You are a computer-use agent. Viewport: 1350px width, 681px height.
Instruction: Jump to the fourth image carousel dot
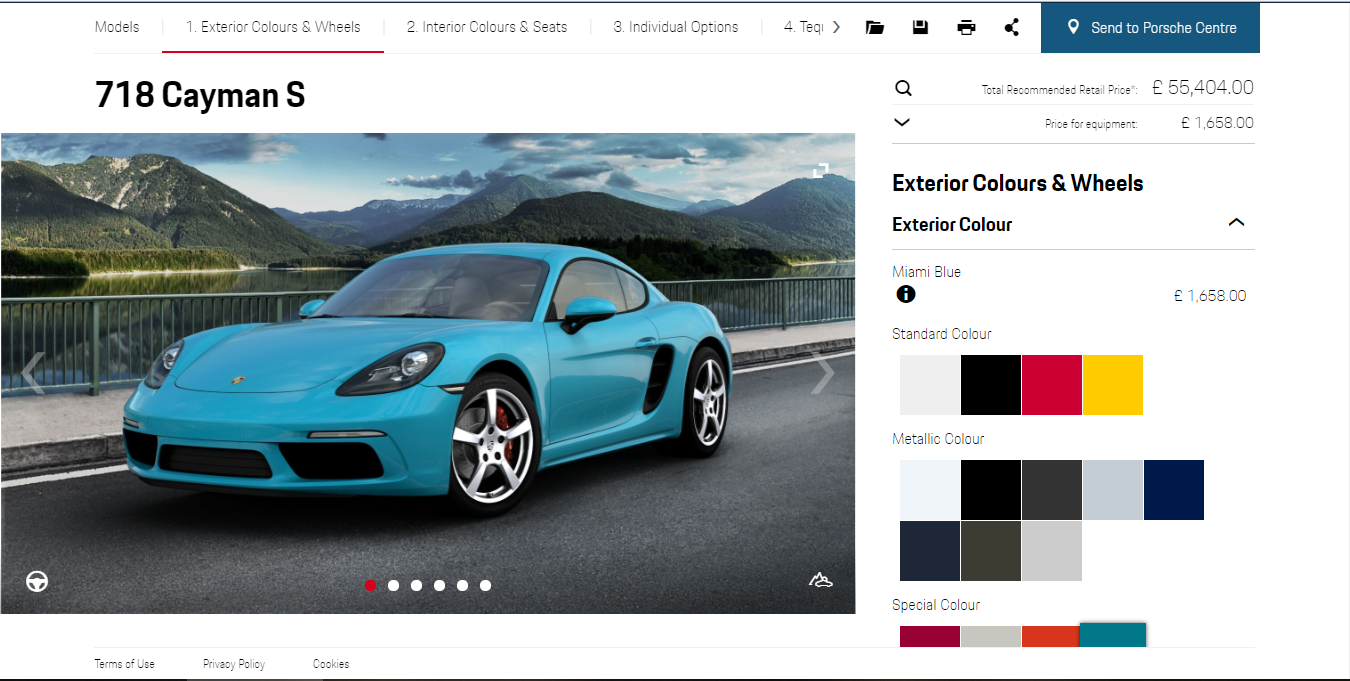(x=440, y=586)
